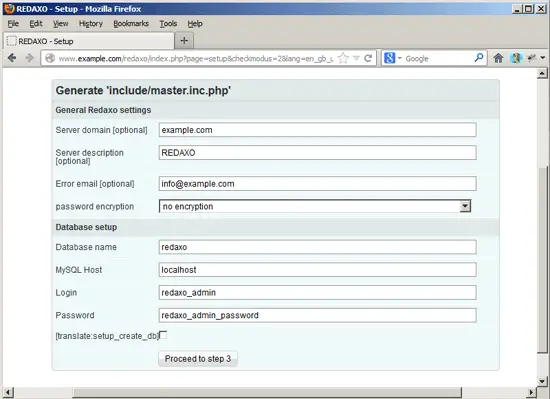Open the URL history dropdown arrow
Viewport: 550px width, 399px height.
click(356, 58)
